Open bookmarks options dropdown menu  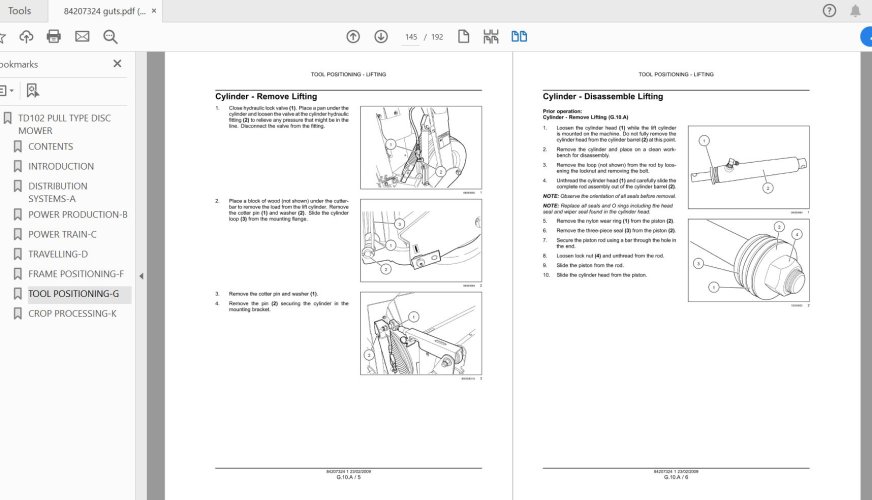[7, 90]
